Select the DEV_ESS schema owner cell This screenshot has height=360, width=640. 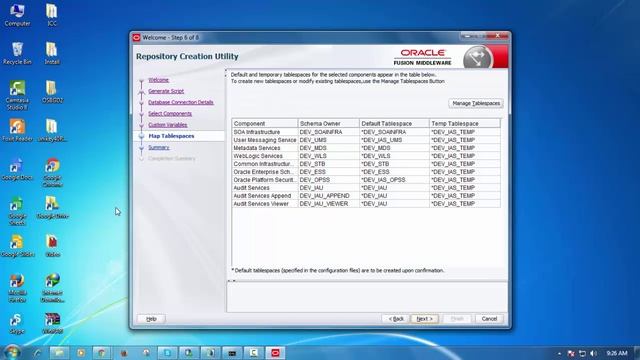329,172
